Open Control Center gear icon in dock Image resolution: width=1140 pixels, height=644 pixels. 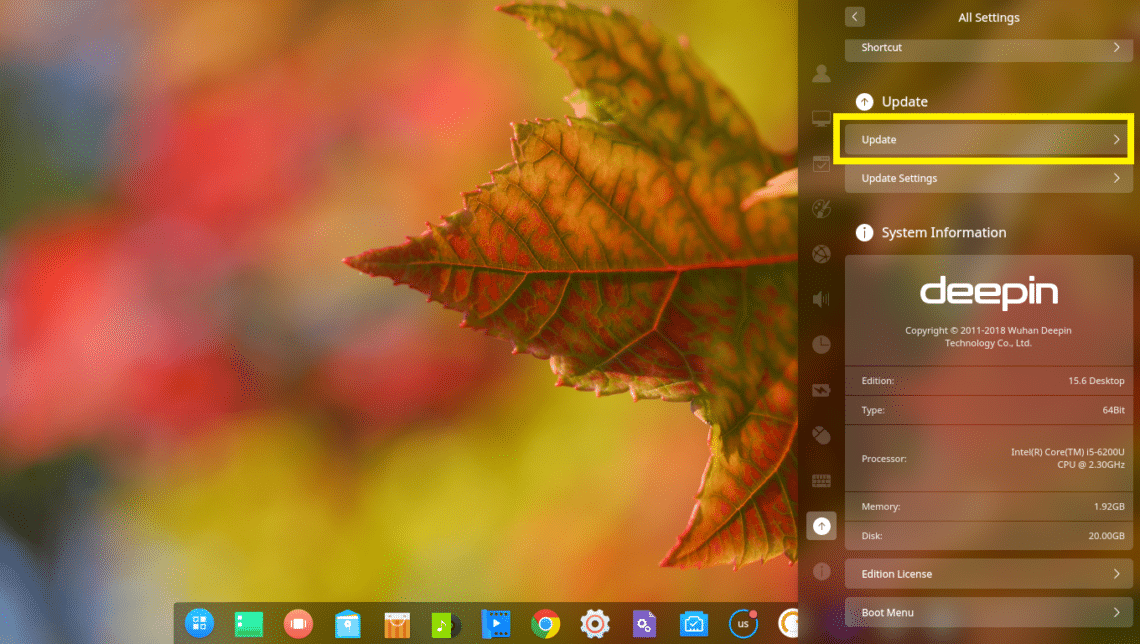click(595, 624)
